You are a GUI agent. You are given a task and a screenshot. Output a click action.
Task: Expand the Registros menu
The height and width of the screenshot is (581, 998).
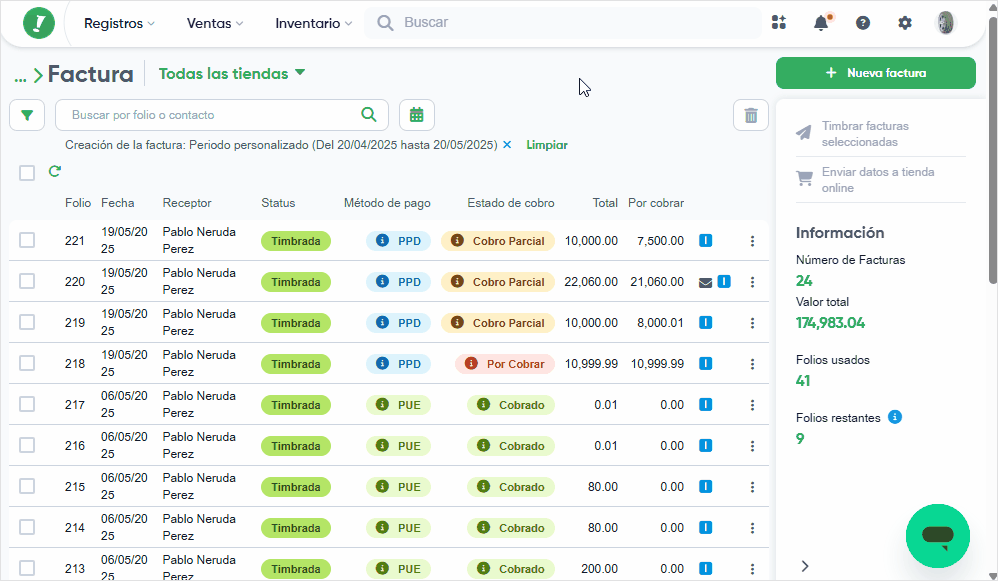click(119, 24)
